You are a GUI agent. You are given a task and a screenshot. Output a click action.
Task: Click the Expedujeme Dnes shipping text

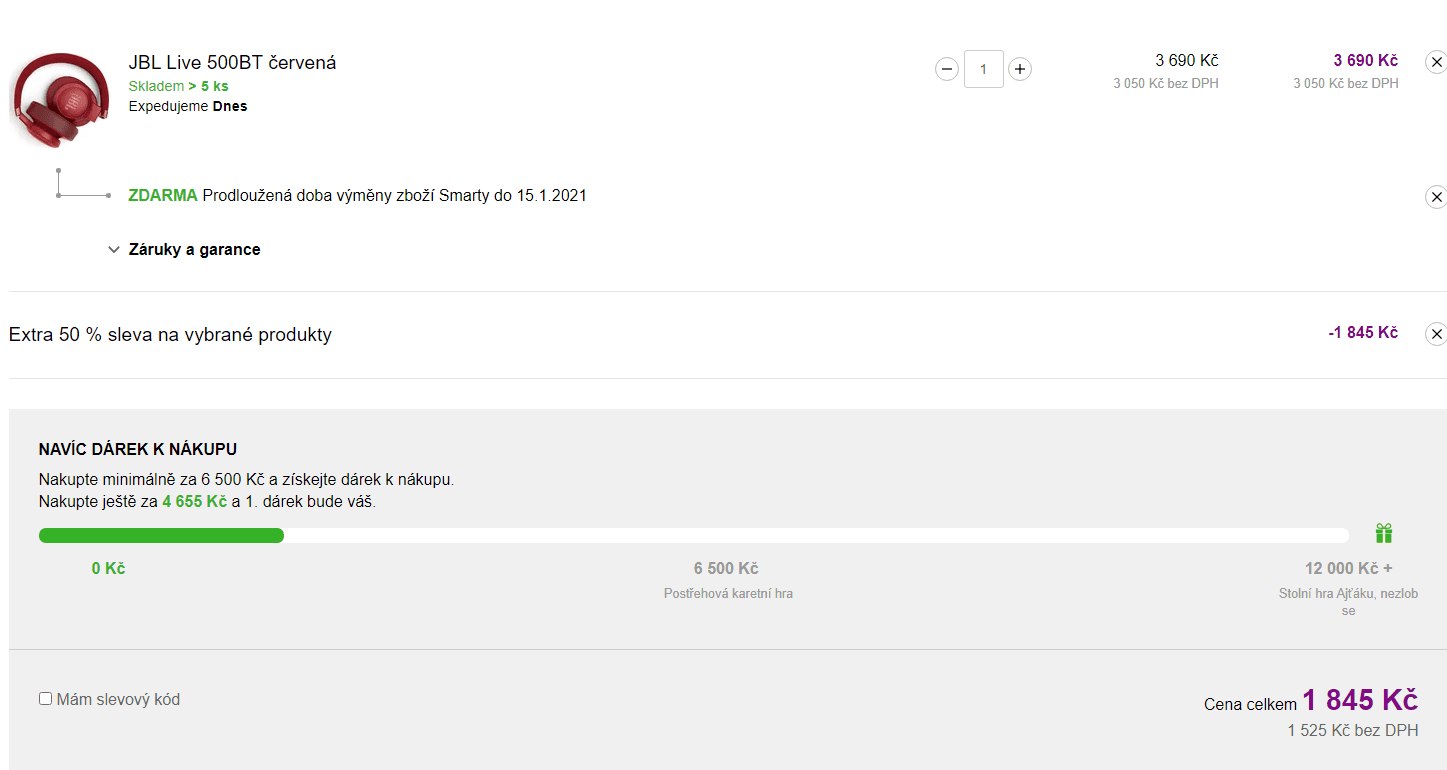(x=188, y=106)
